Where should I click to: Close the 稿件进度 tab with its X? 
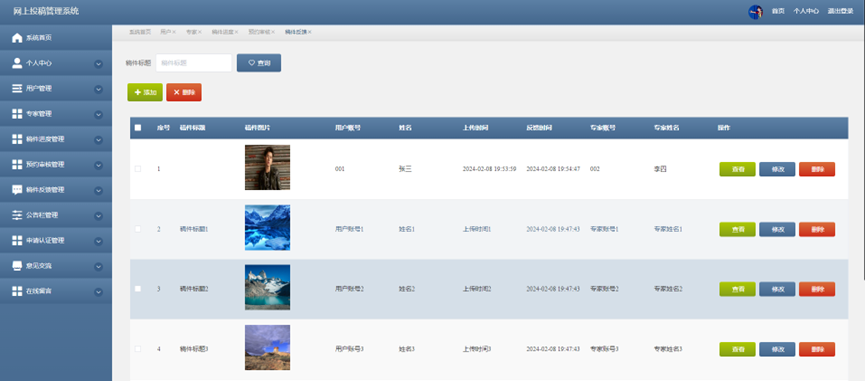236,32
